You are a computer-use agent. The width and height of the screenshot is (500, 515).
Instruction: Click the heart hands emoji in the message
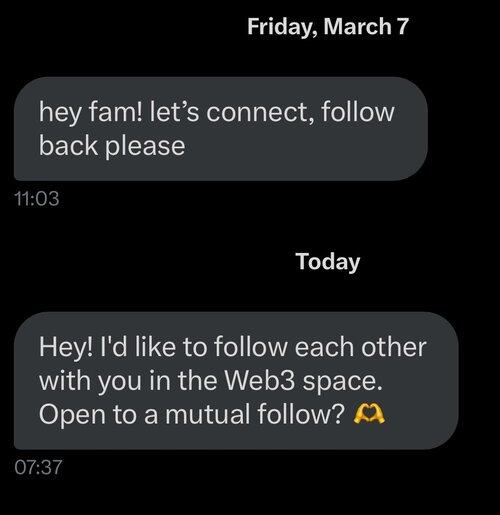369,414
